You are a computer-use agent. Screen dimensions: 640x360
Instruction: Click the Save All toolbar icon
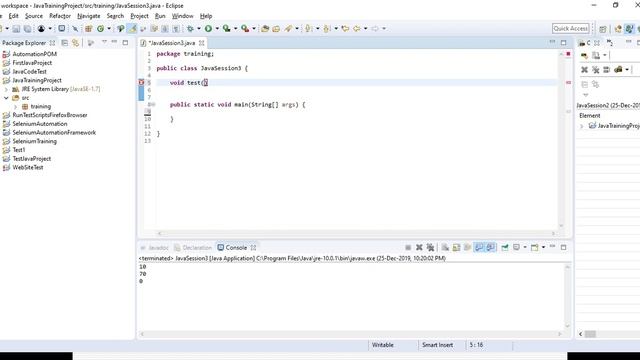tap(27, 29)
